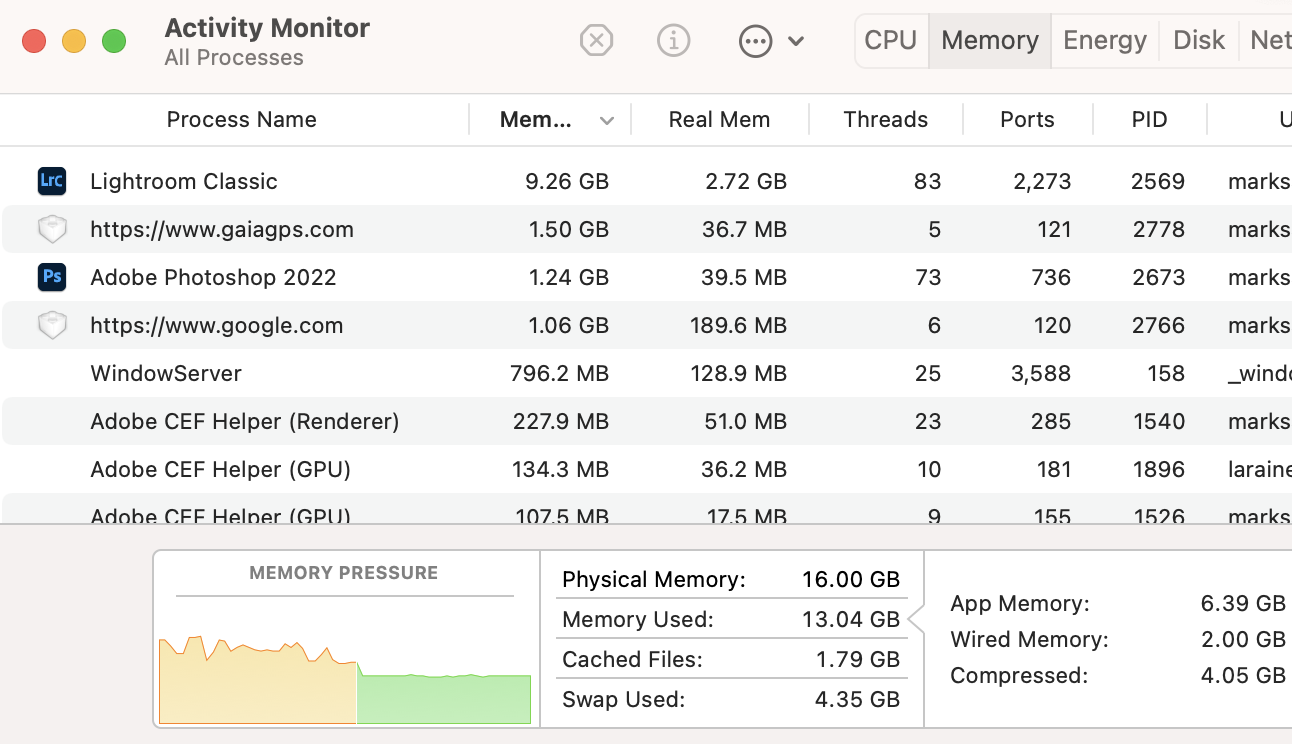The height and width of the screenshot is (744, 1292).
Task: Select the https://www.gaiagps.com process
Action: (222, 229)
